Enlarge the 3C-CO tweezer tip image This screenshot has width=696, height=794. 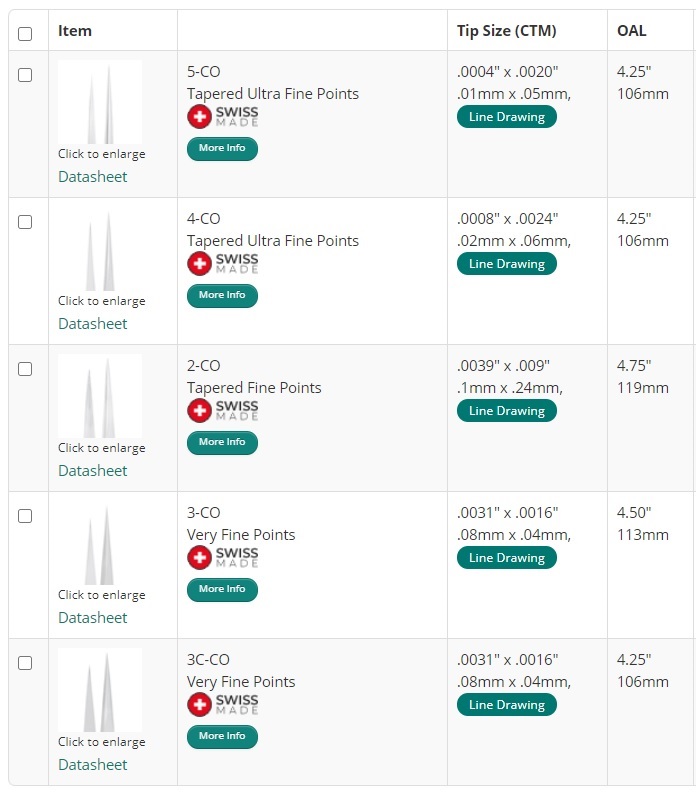100,690
